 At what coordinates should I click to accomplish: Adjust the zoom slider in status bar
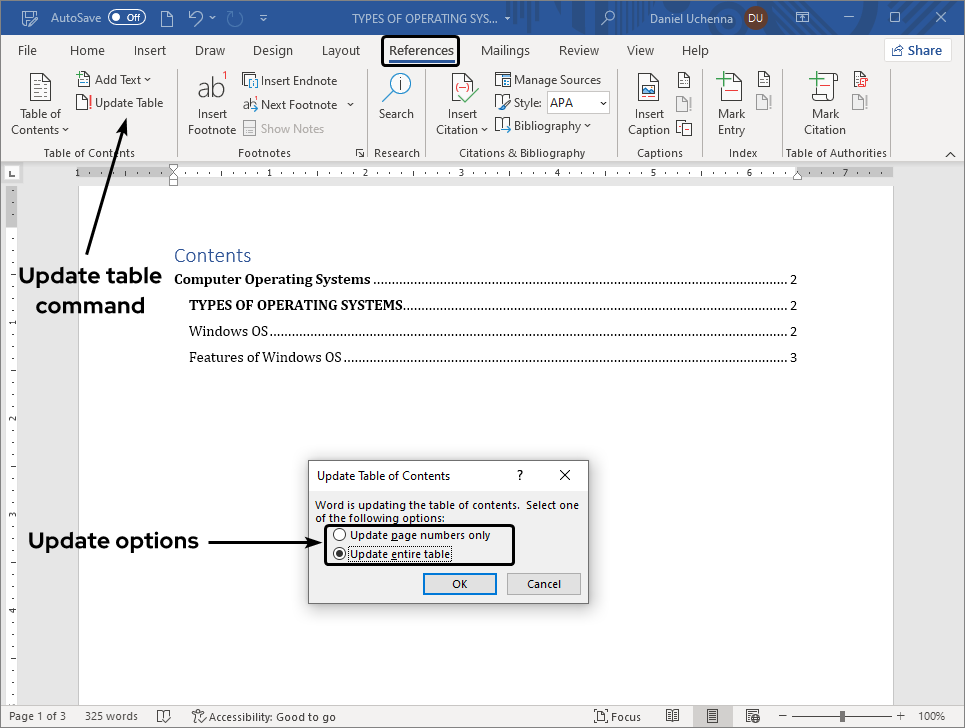click(x=842, y=716)
